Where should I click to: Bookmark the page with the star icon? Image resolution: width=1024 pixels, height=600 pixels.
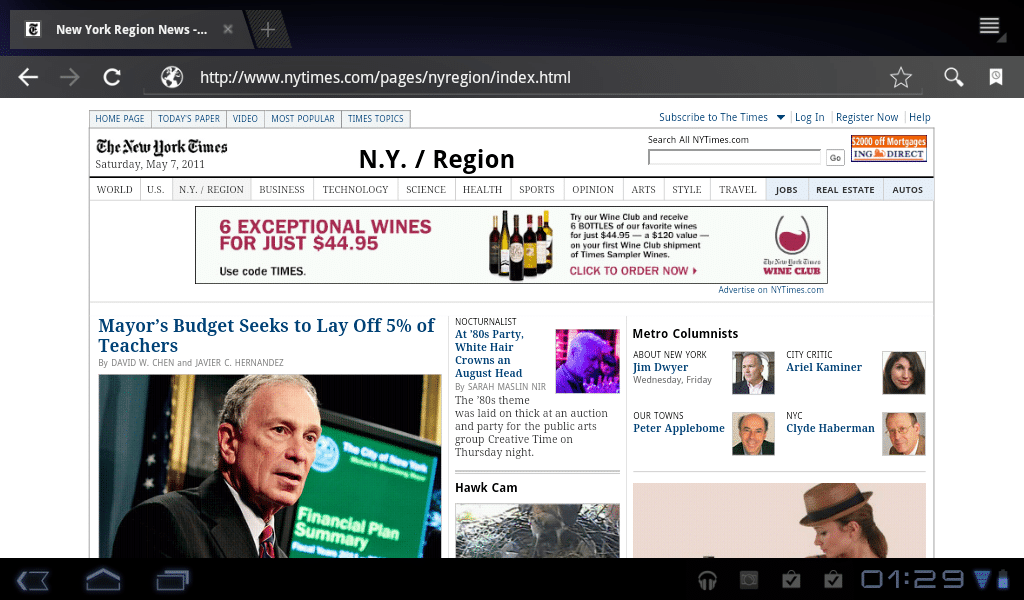(x=901, y=77)
